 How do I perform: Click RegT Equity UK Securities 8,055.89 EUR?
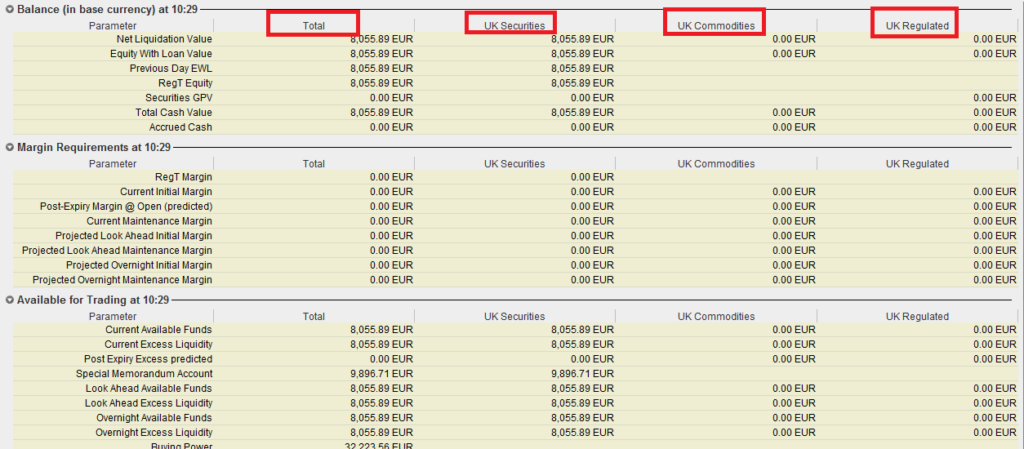(583, 83)
